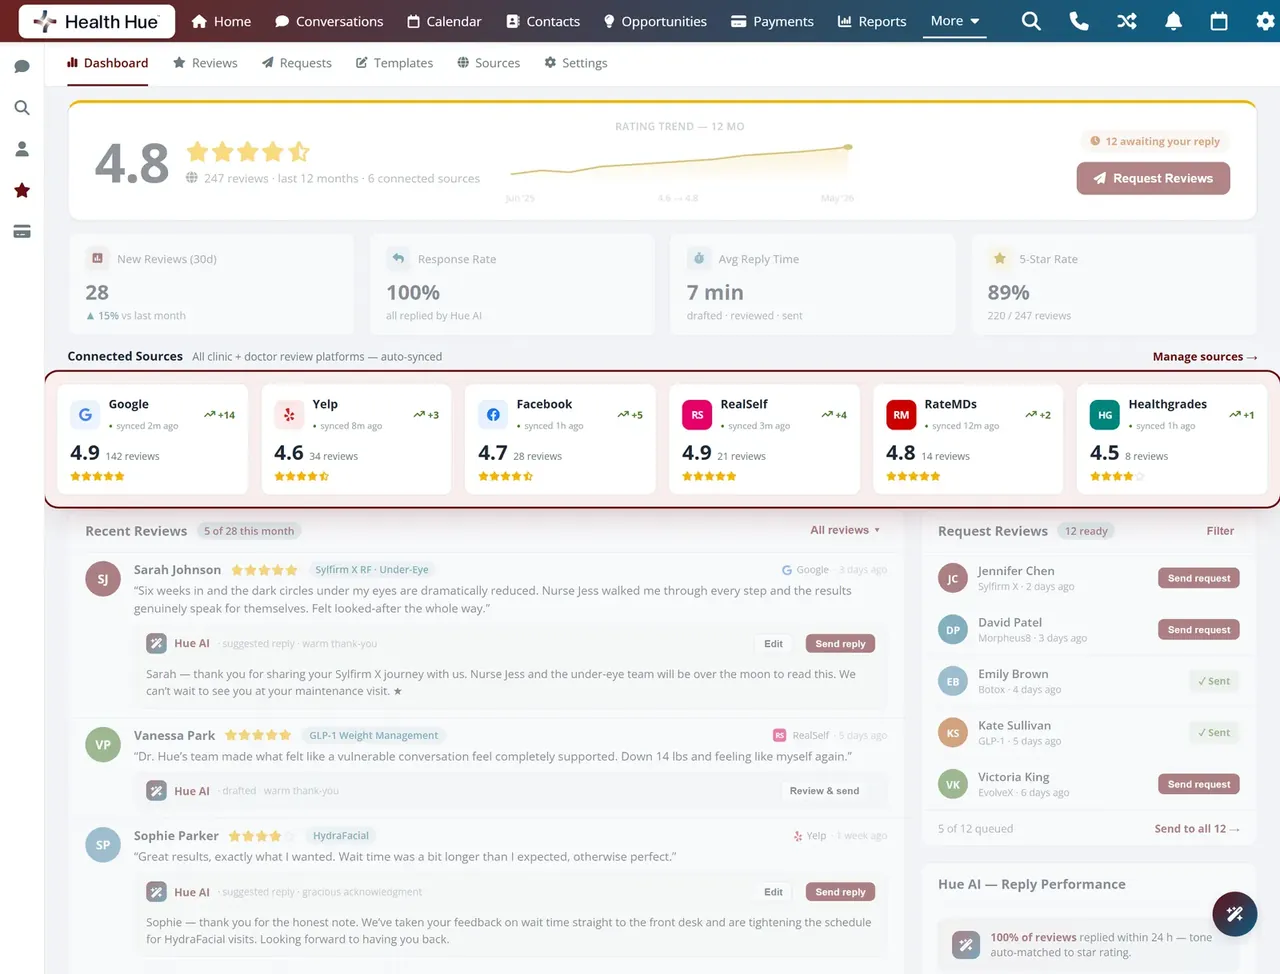Click Review & send for Vanessa Park
This screenshot has width=1280, height=974.
pos(824,791)
